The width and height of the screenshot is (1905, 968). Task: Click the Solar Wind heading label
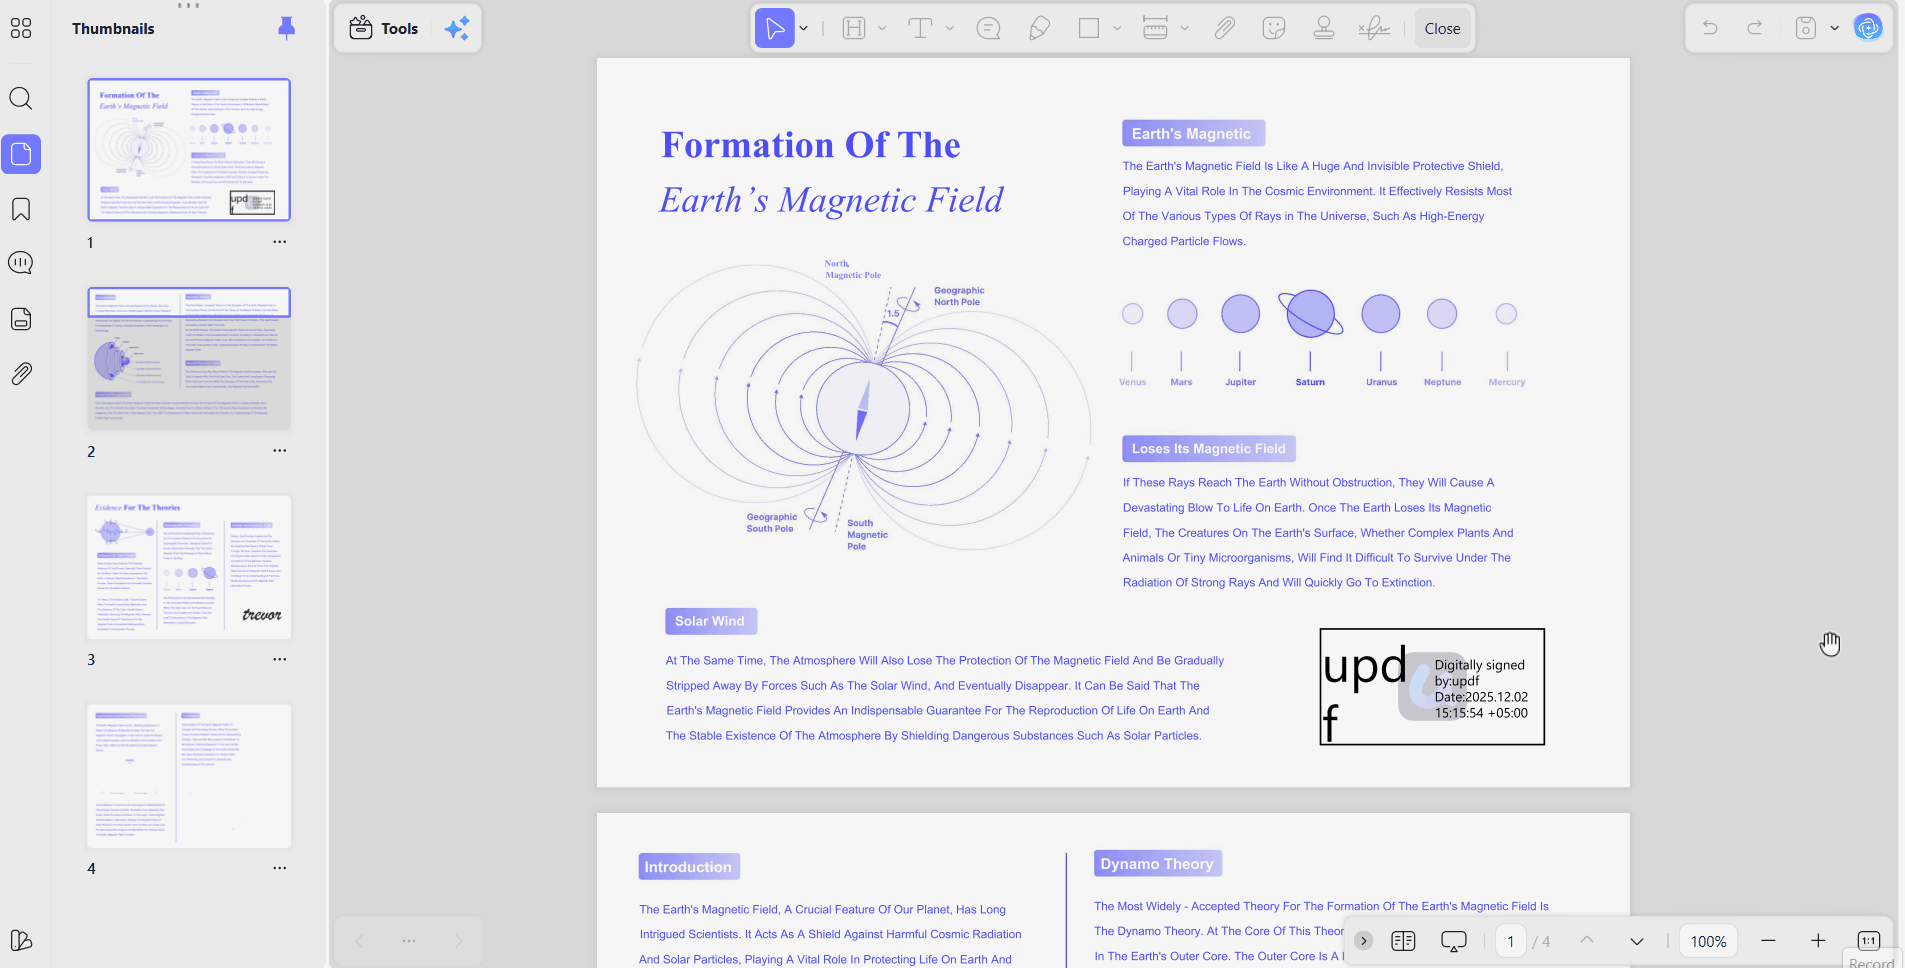coord(710,621)
